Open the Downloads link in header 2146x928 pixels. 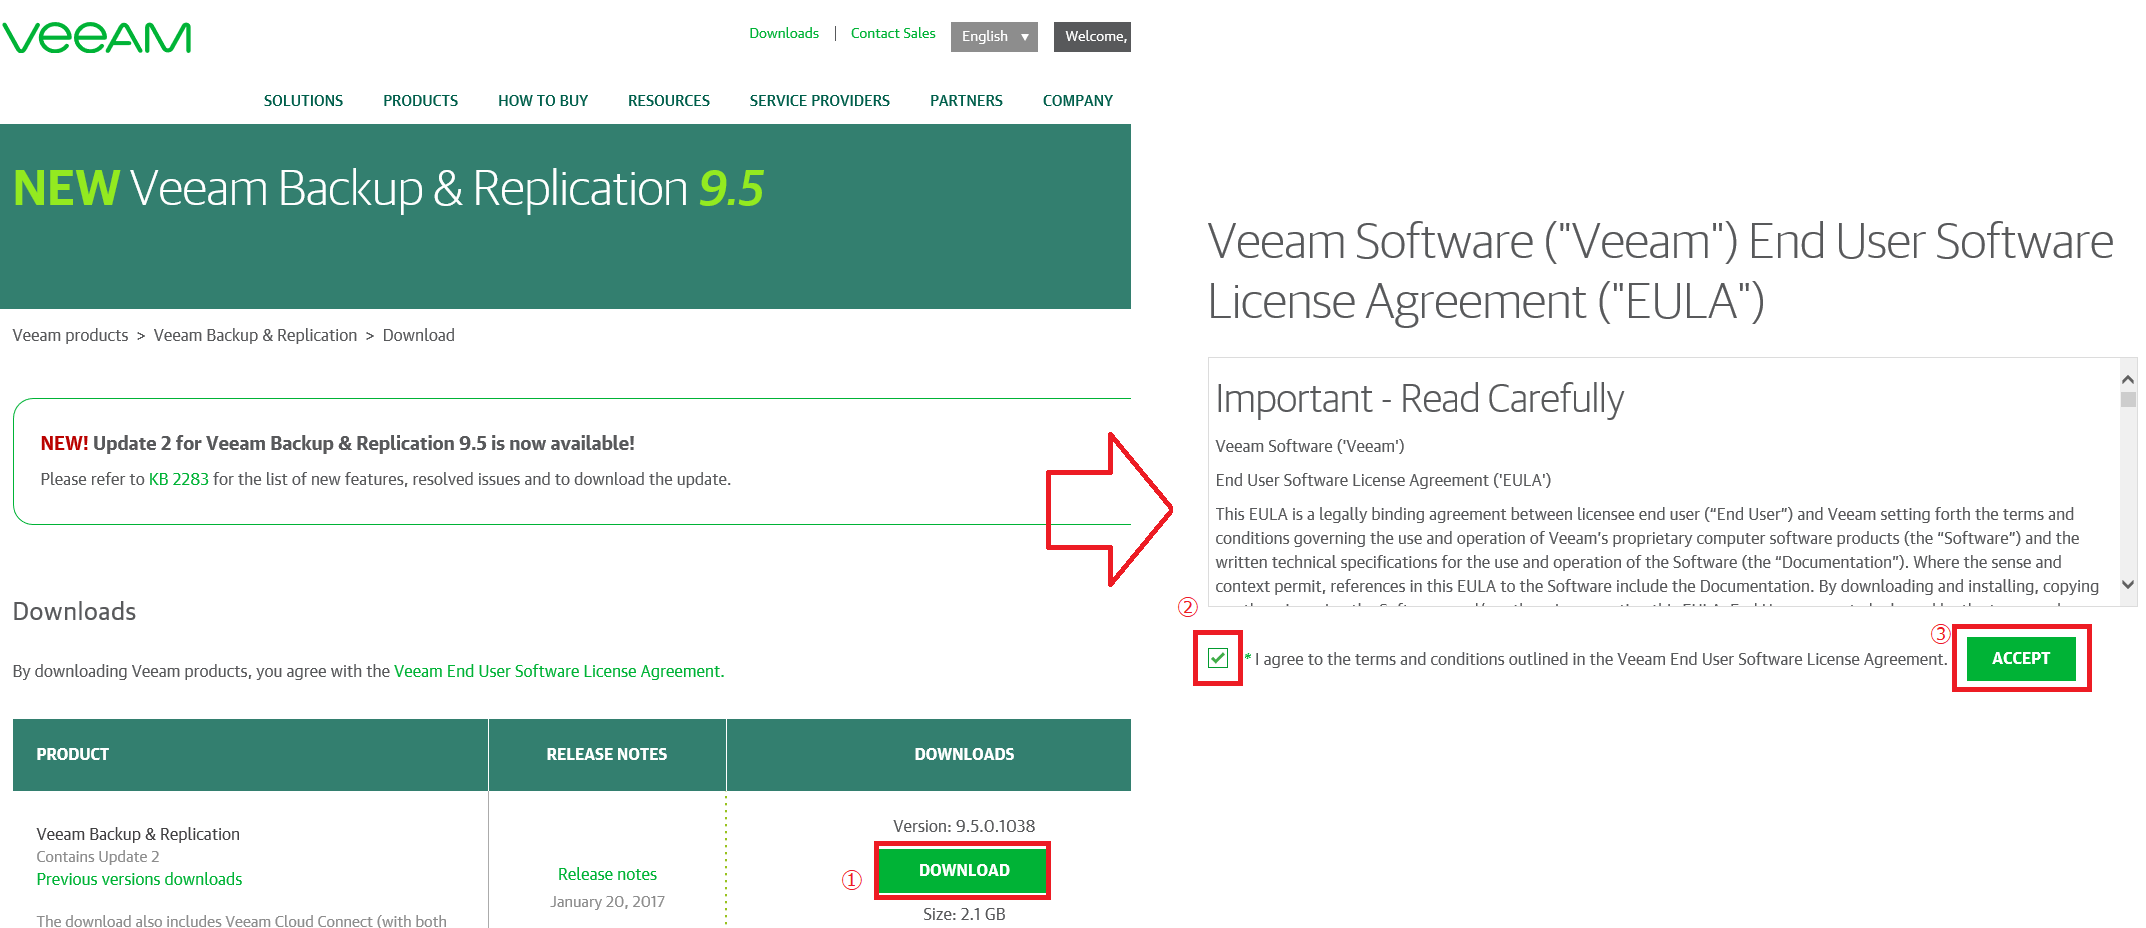click(x=784, y=33)
